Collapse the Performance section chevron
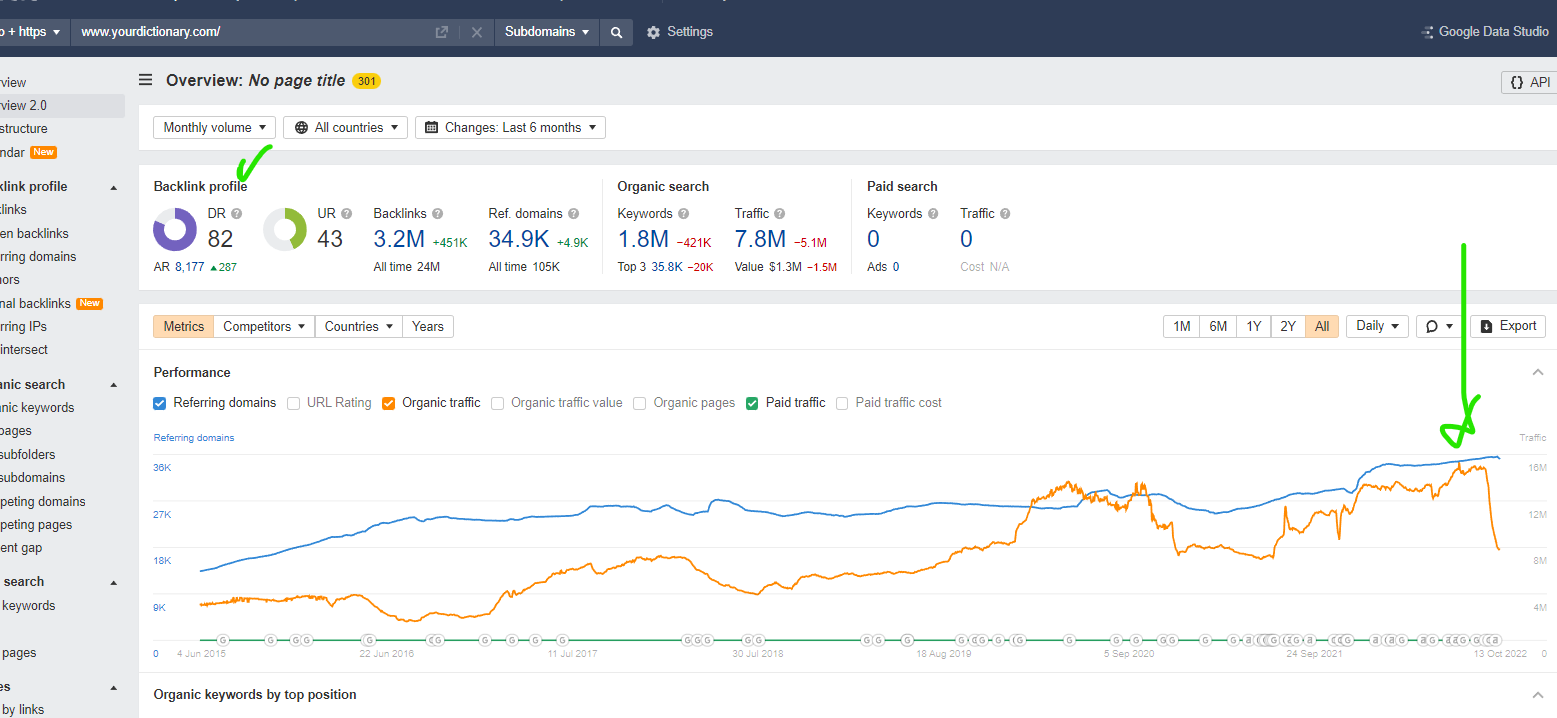 1537,372
